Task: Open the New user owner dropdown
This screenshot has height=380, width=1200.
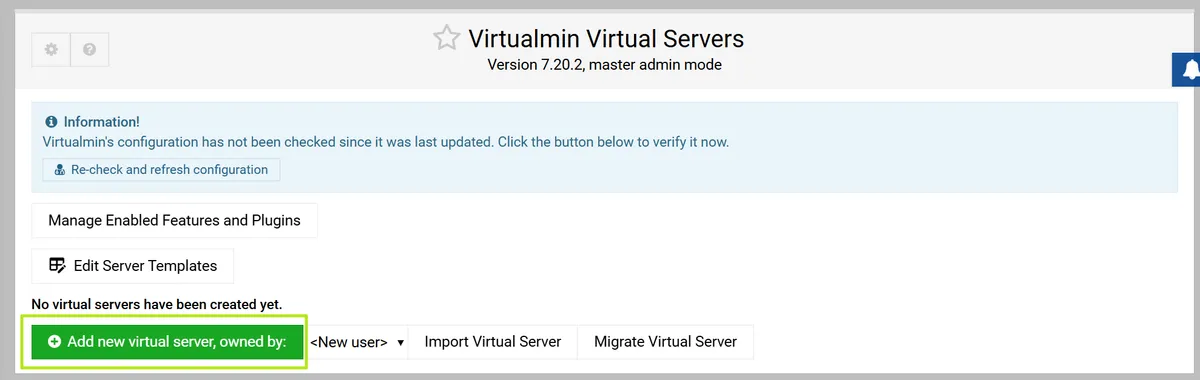Action: (x=357, y=342)
